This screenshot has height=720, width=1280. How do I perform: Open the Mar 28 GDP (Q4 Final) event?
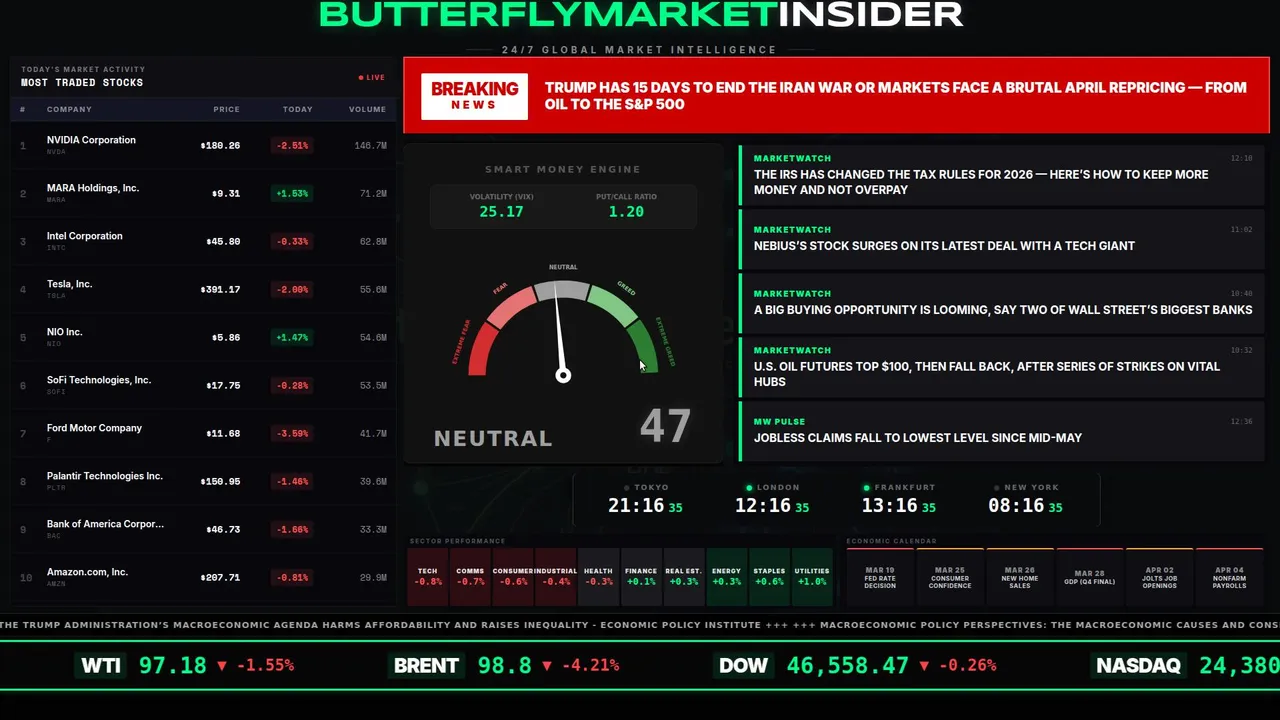(1090, 577)
